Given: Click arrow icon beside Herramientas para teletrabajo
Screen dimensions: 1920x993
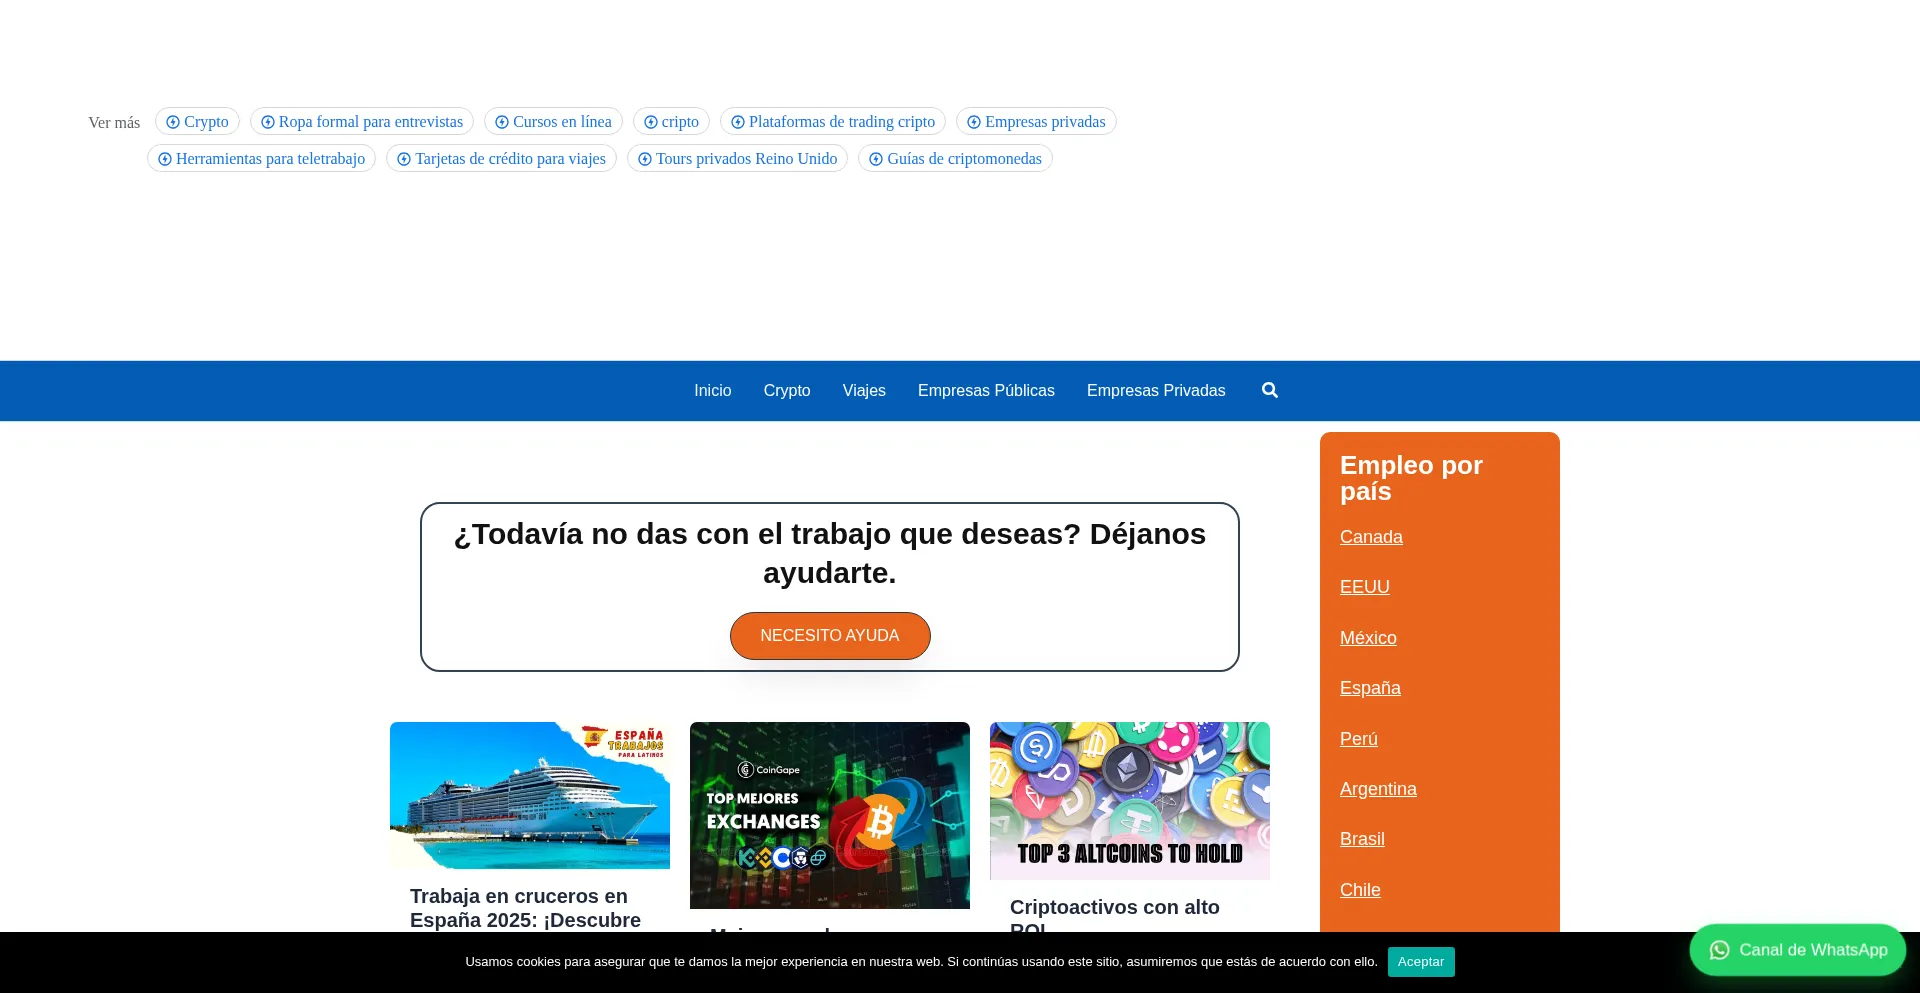Looking at the screenshot, I should tap(165, 159).
